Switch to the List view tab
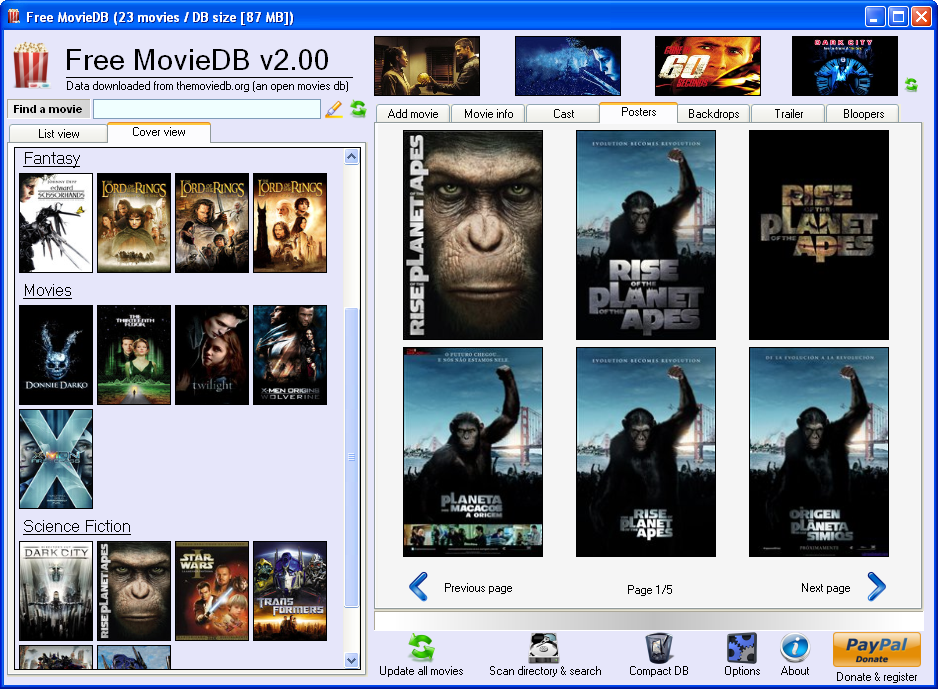Screen dimensions: 938x689 tap(59, 134)
